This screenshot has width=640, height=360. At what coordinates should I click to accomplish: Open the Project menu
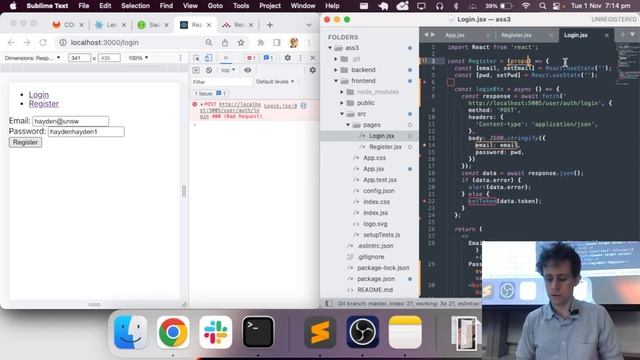coord(270,6)
